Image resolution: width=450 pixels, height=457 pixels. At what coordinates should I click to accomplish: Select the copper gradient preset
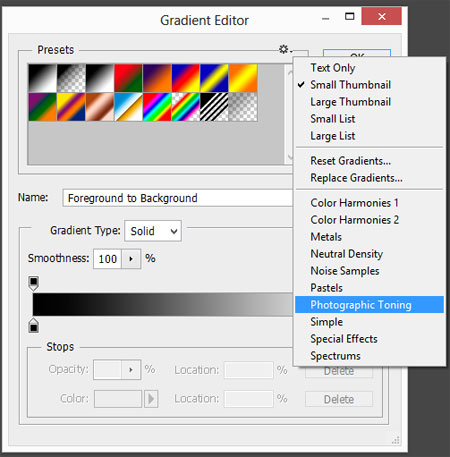point(100,107)
